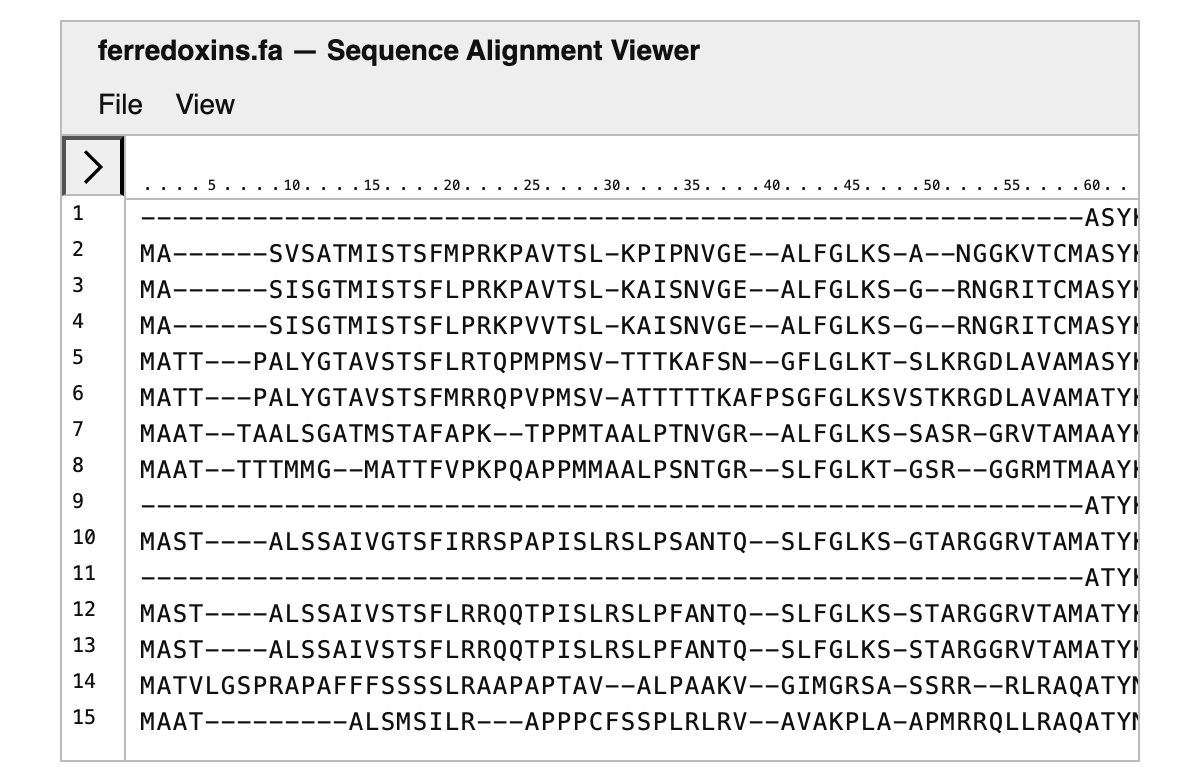The height and width of the screenshot is (782, 1200).
Task: Select row number 1 in the gutter
Action: tap(78, 213)
